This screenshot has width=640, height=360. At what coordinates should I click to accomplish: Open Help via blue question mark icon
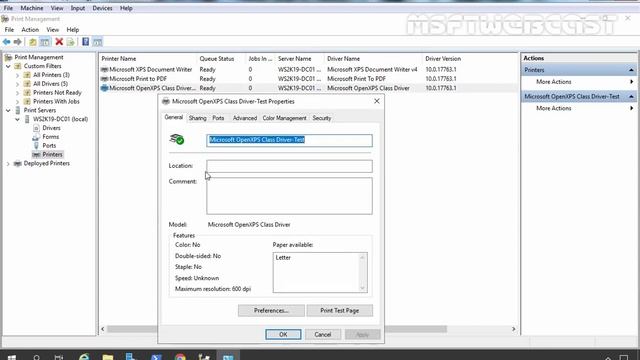coord(85,42)
